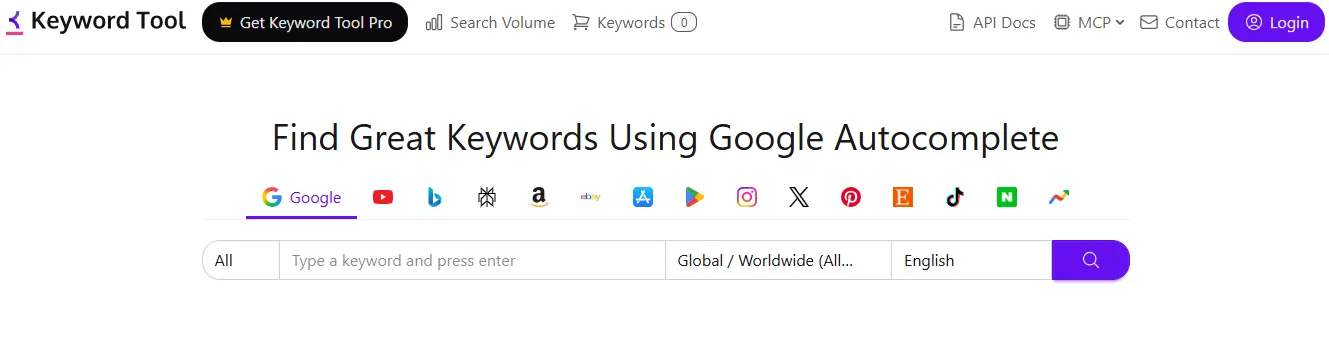Image resolution: width=1329 pixels, height=364 pixels.
Task: Open the Keywords cart link
Action: 634,22
